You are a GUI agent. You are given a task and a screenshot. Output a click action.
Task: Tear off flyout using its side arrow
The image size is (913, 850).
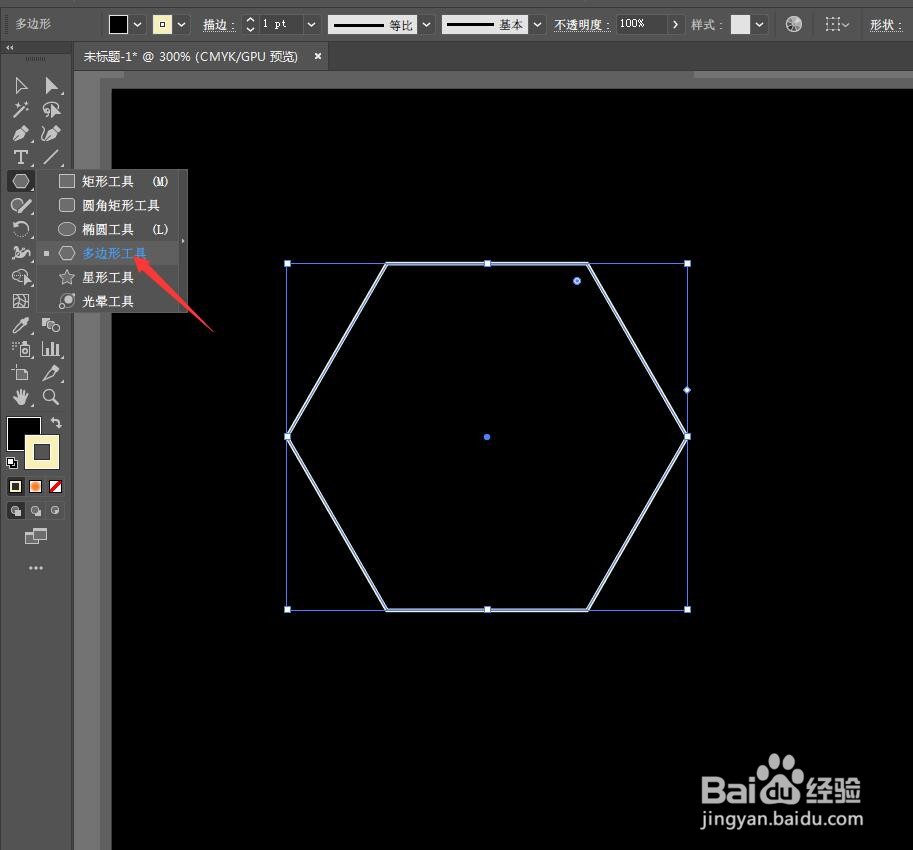click(183, 240)
